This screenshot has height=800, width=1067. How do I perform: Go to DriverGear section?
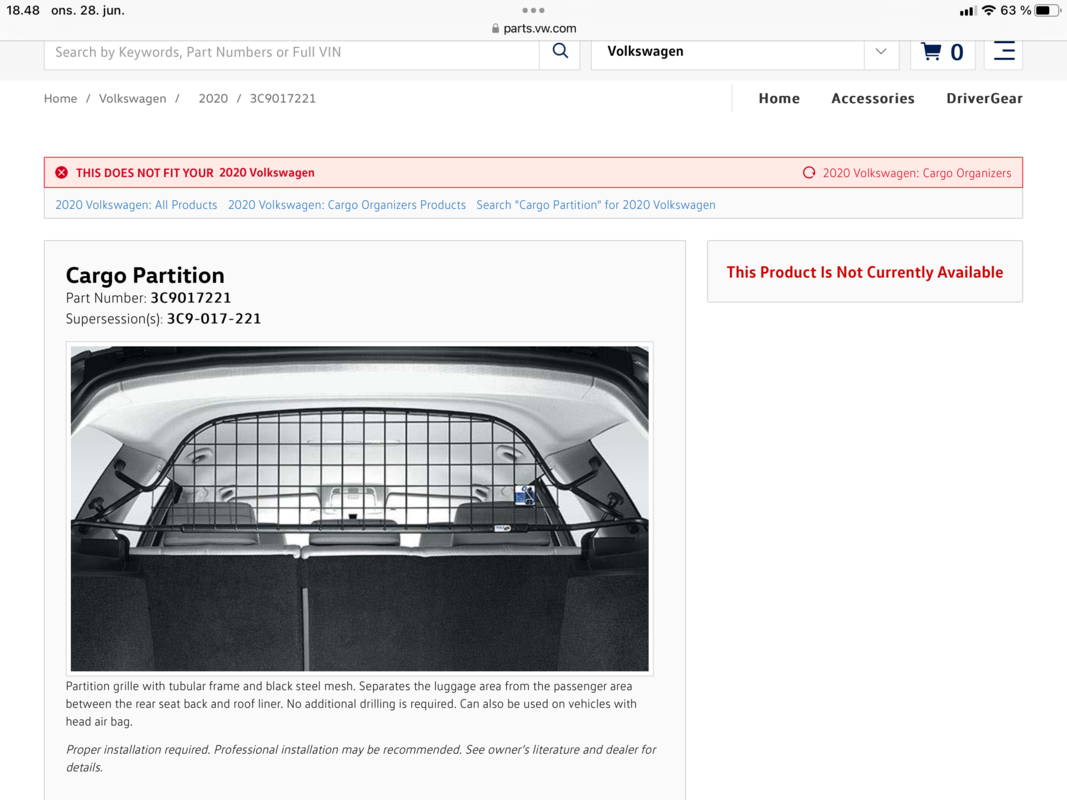tap(984, 98)
